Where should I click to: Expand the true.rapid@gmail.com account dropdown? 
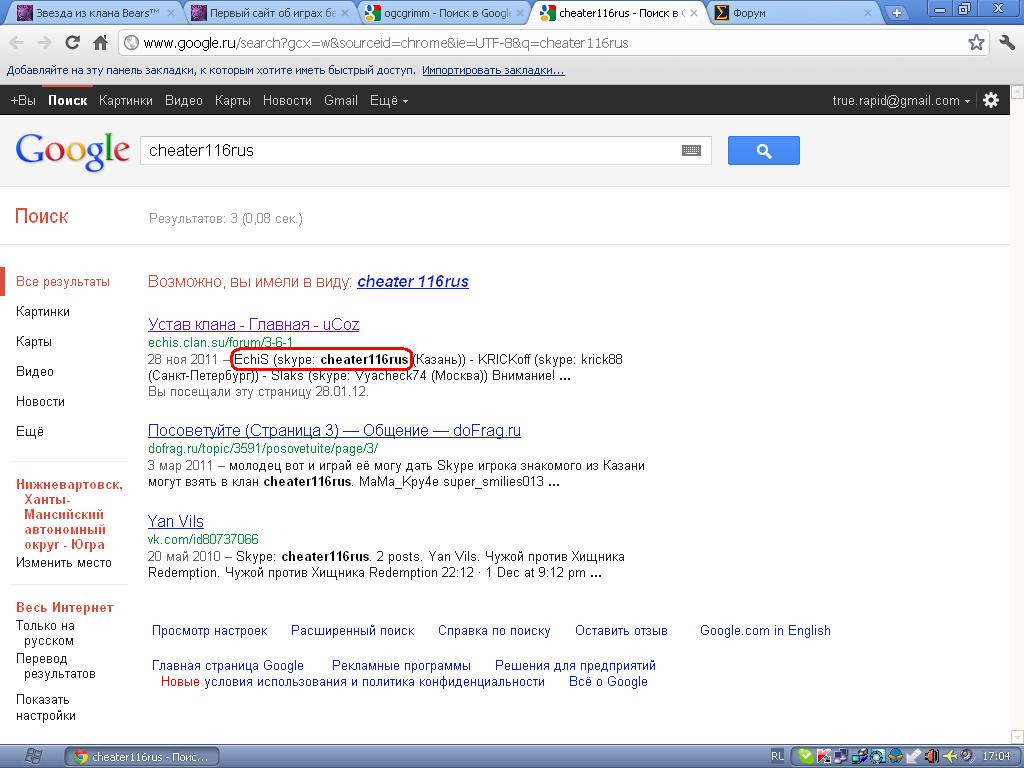point(901,101)
